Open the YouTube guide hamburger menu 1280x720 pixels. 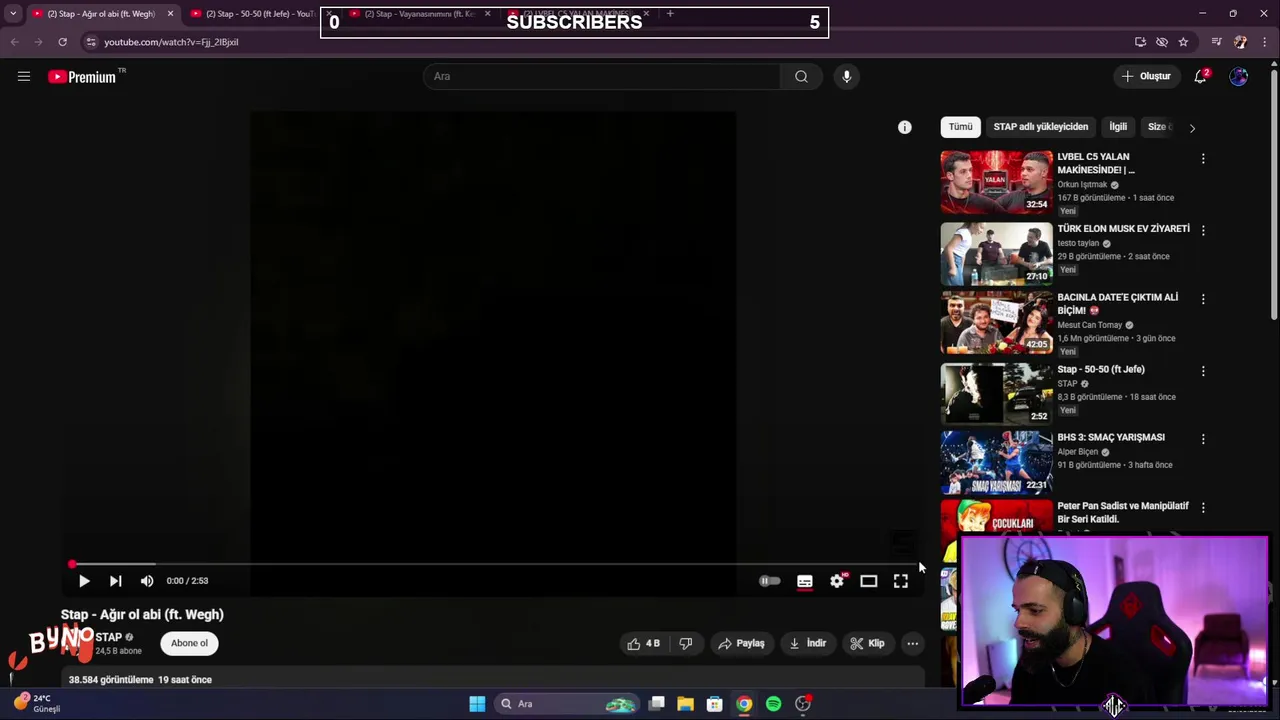pyautogui.click(x=24, y=76)
